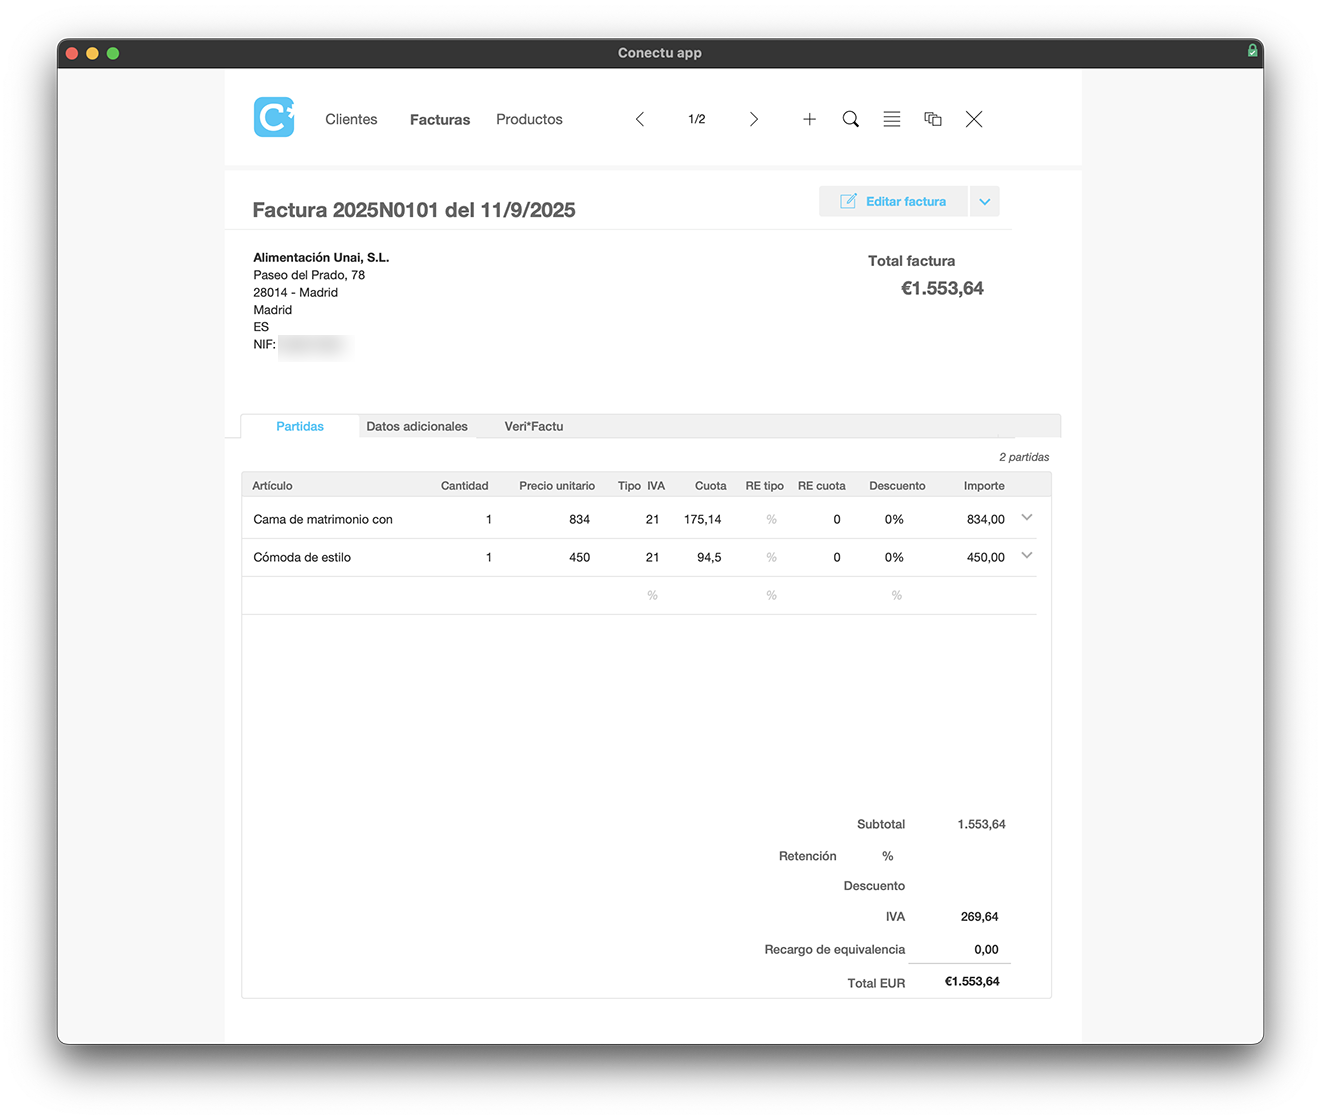Select the Partidas tab
The height and width of the screenshot is (1120, 1321).
click(300, 427)
